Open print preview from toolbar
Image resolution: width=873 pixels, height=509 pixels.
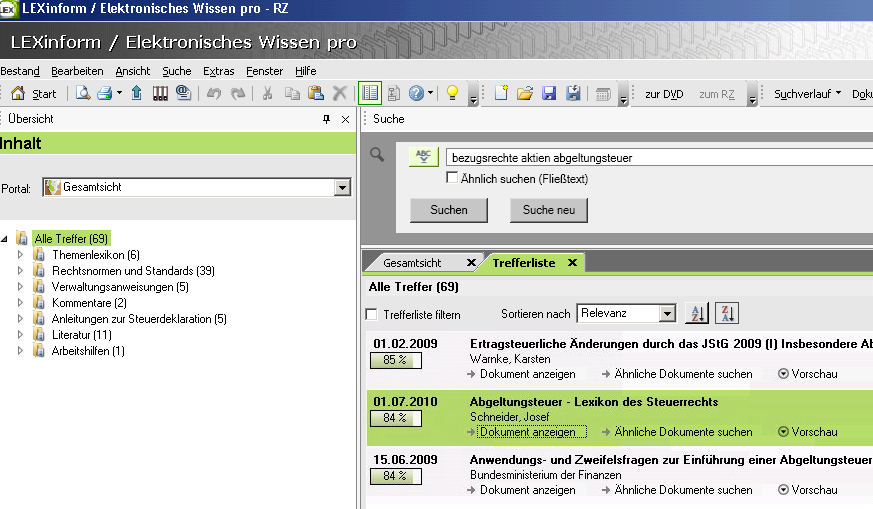[82, 93]
